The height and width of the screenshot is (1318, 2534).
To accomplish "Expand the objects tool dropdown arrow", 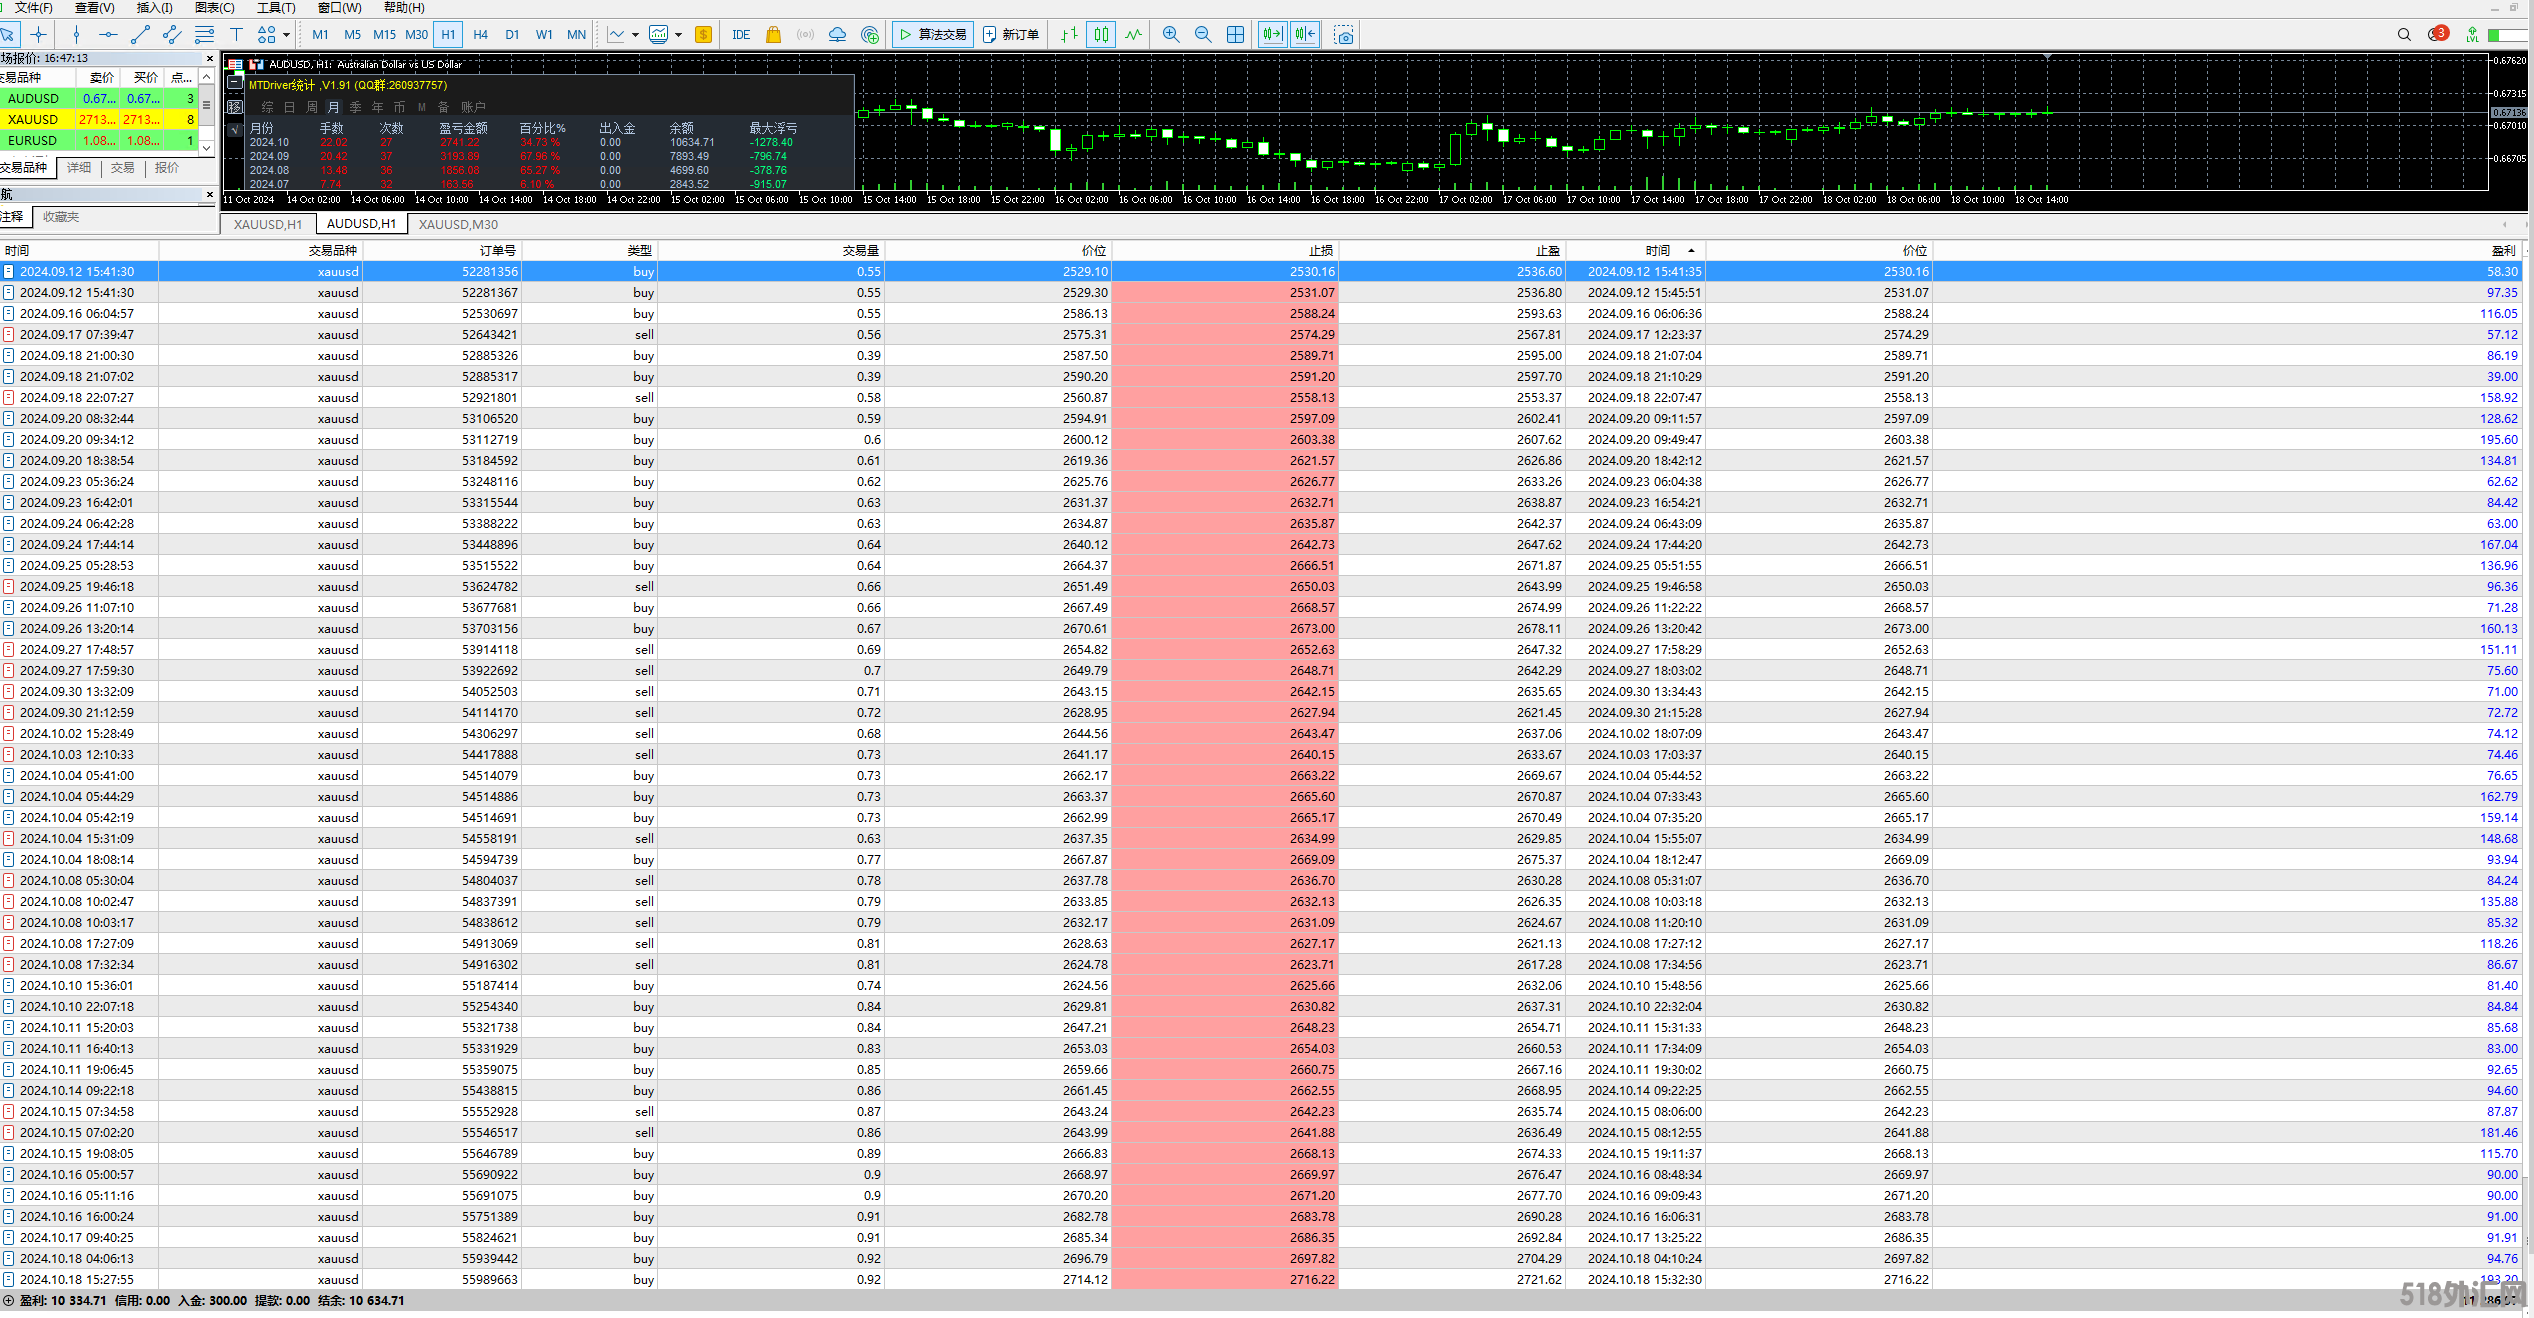I will coord(286,34).
